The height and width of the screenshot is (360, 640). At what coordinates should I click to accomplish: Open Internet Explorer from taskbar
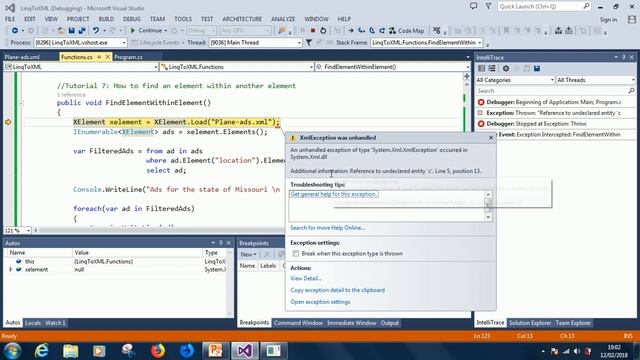pos(41,351)
